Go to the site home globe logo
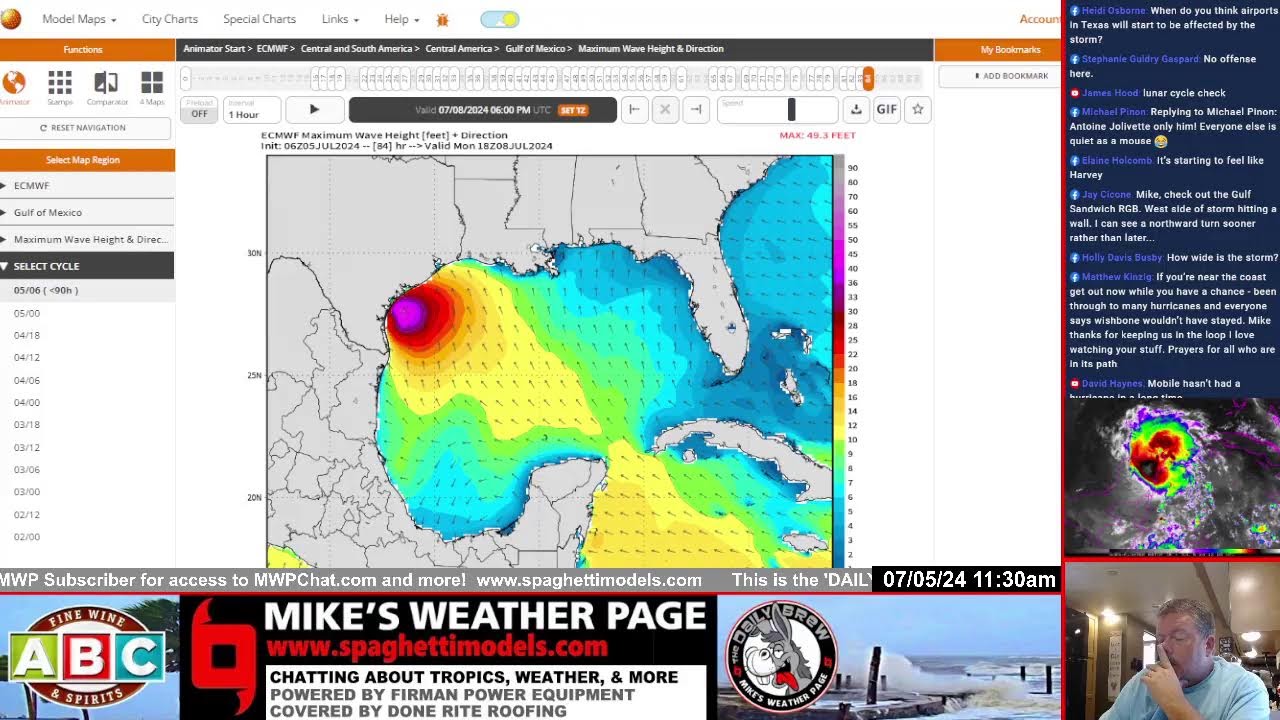Viewport: 1280px width, 720px height. 10,19
